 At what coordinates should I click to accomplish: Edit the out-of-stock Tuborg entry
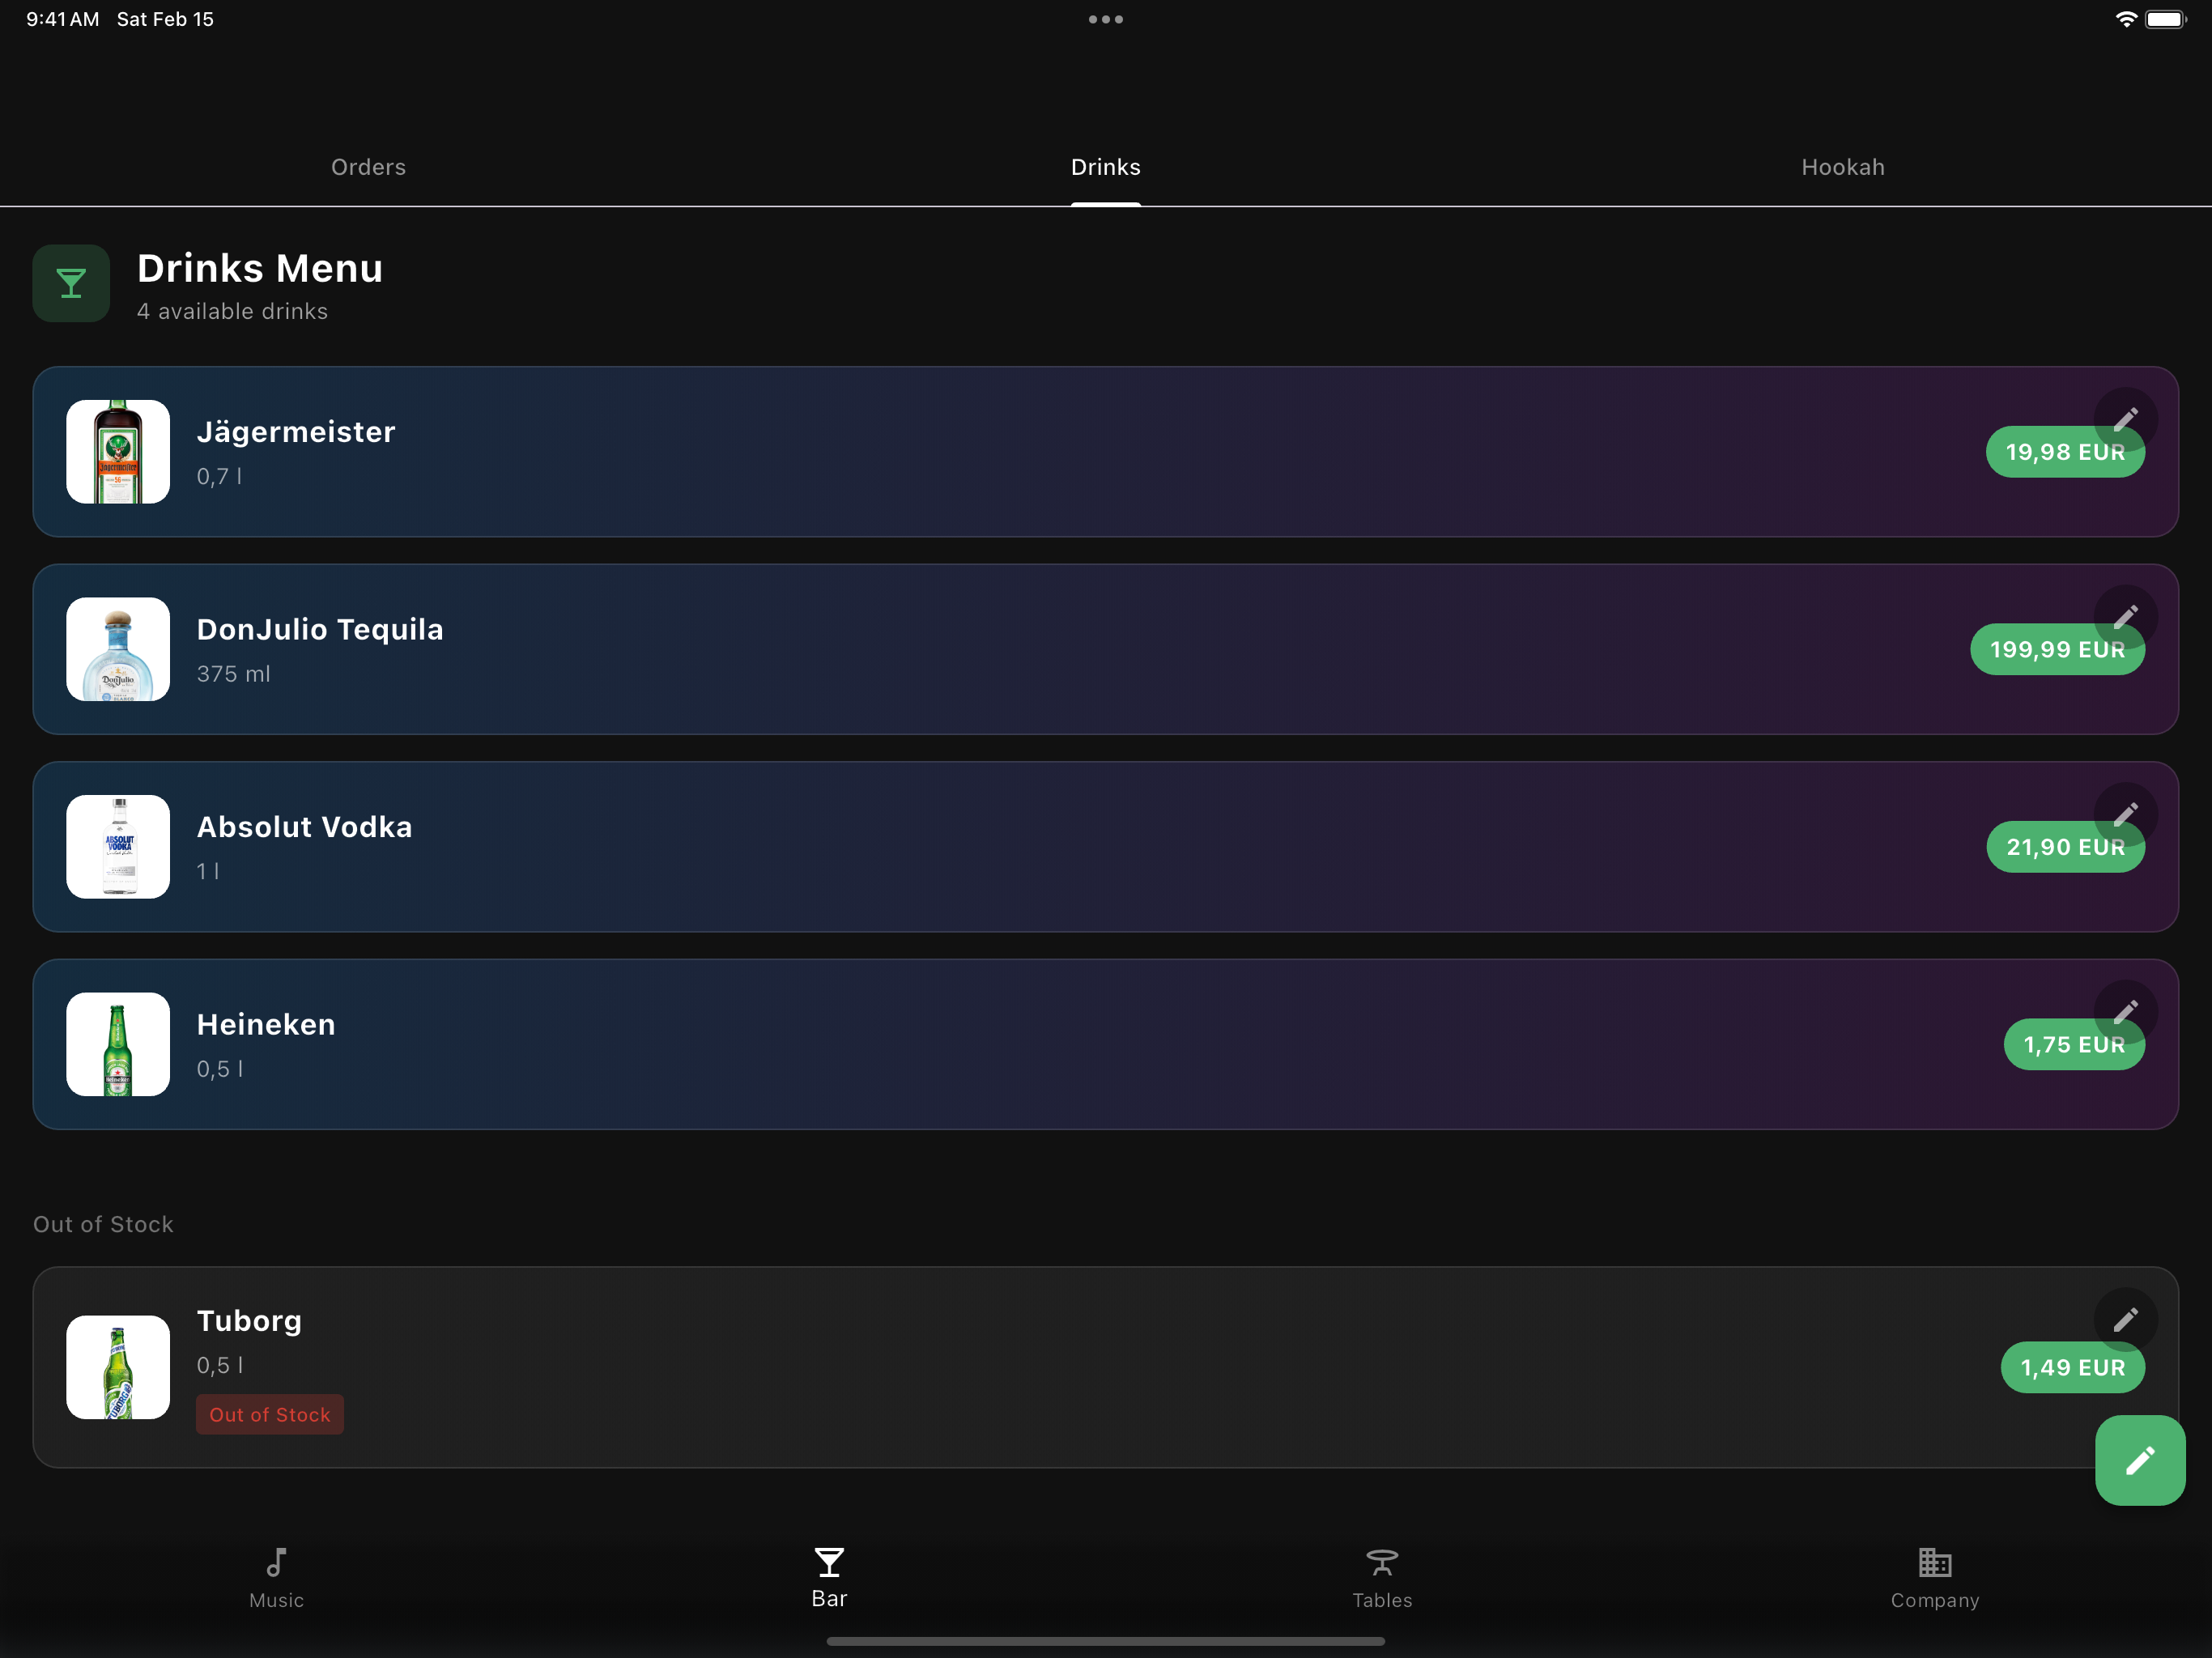pos(2125,1319)
